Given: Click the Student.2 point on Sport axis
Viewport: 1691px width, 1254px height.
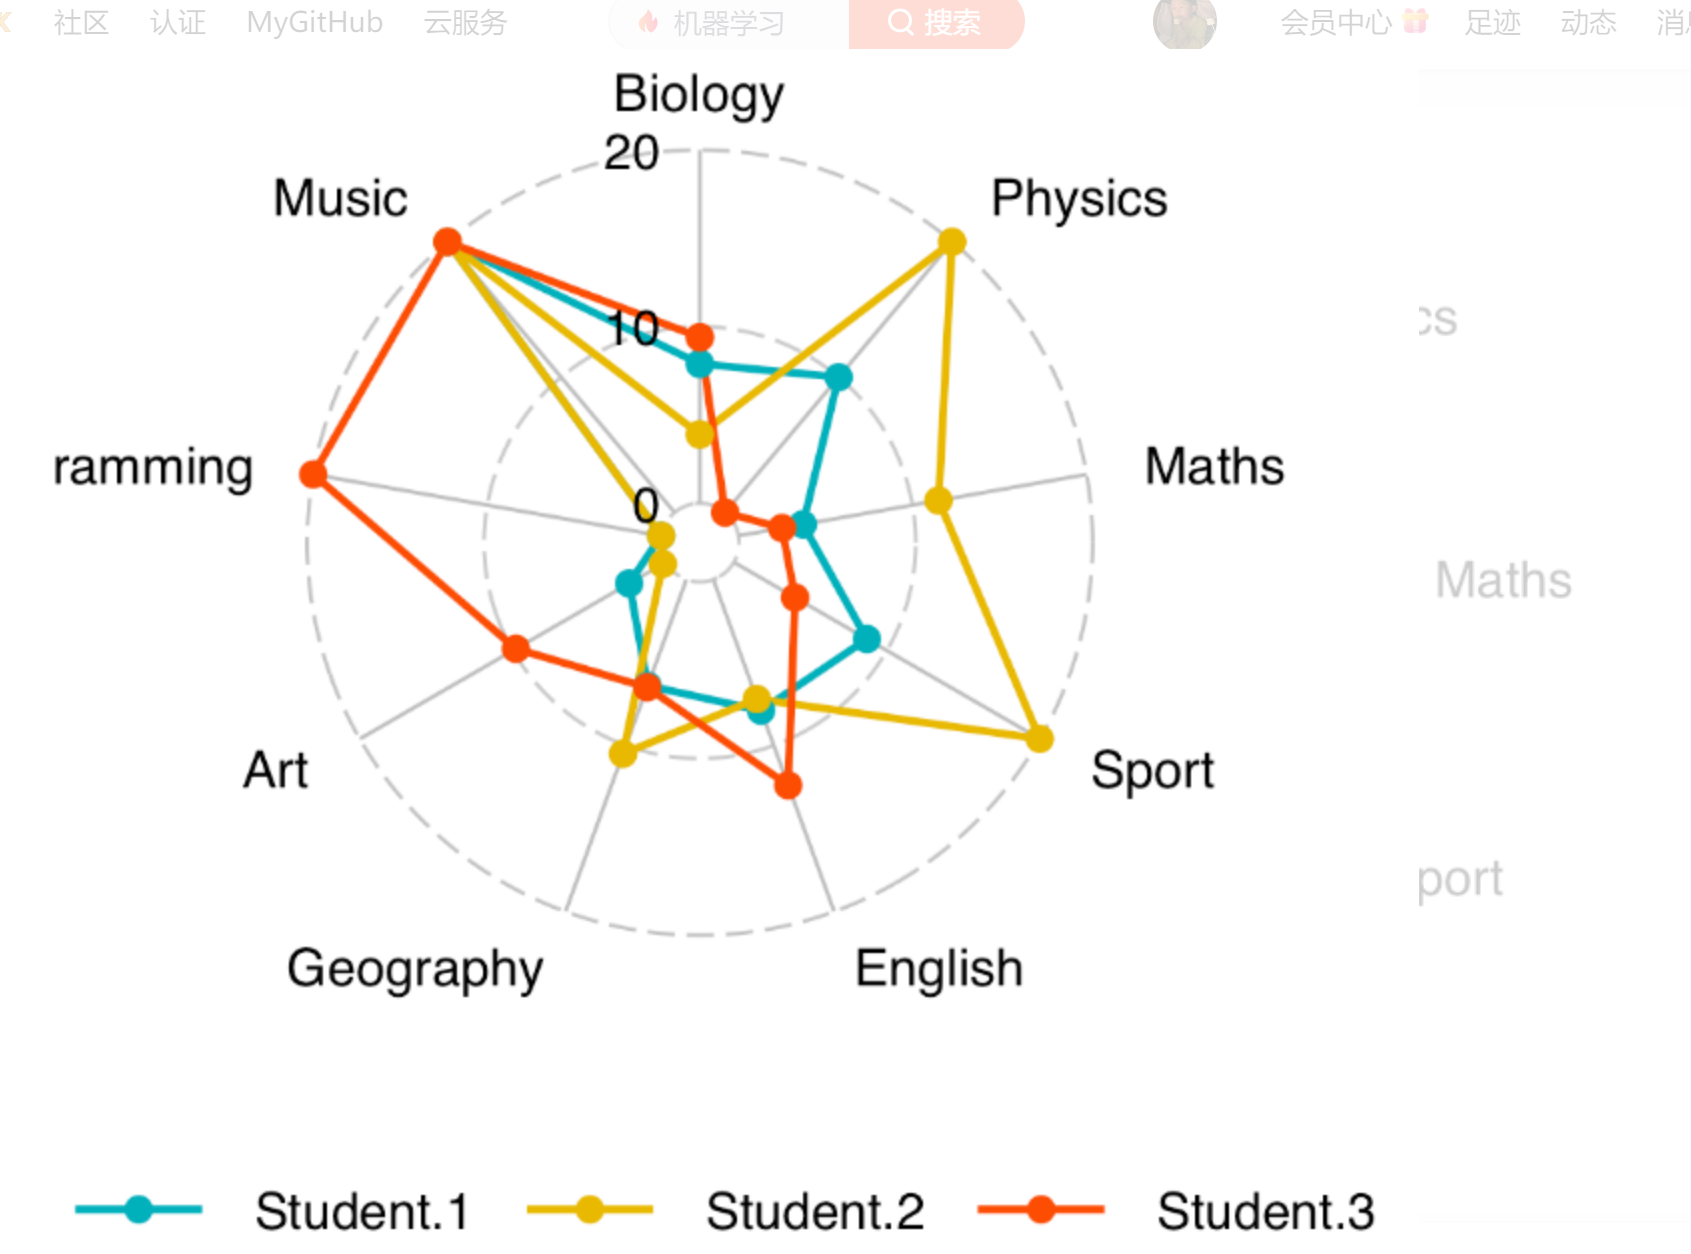Looking at the screenshot, I should click(x=1040, y=738).
